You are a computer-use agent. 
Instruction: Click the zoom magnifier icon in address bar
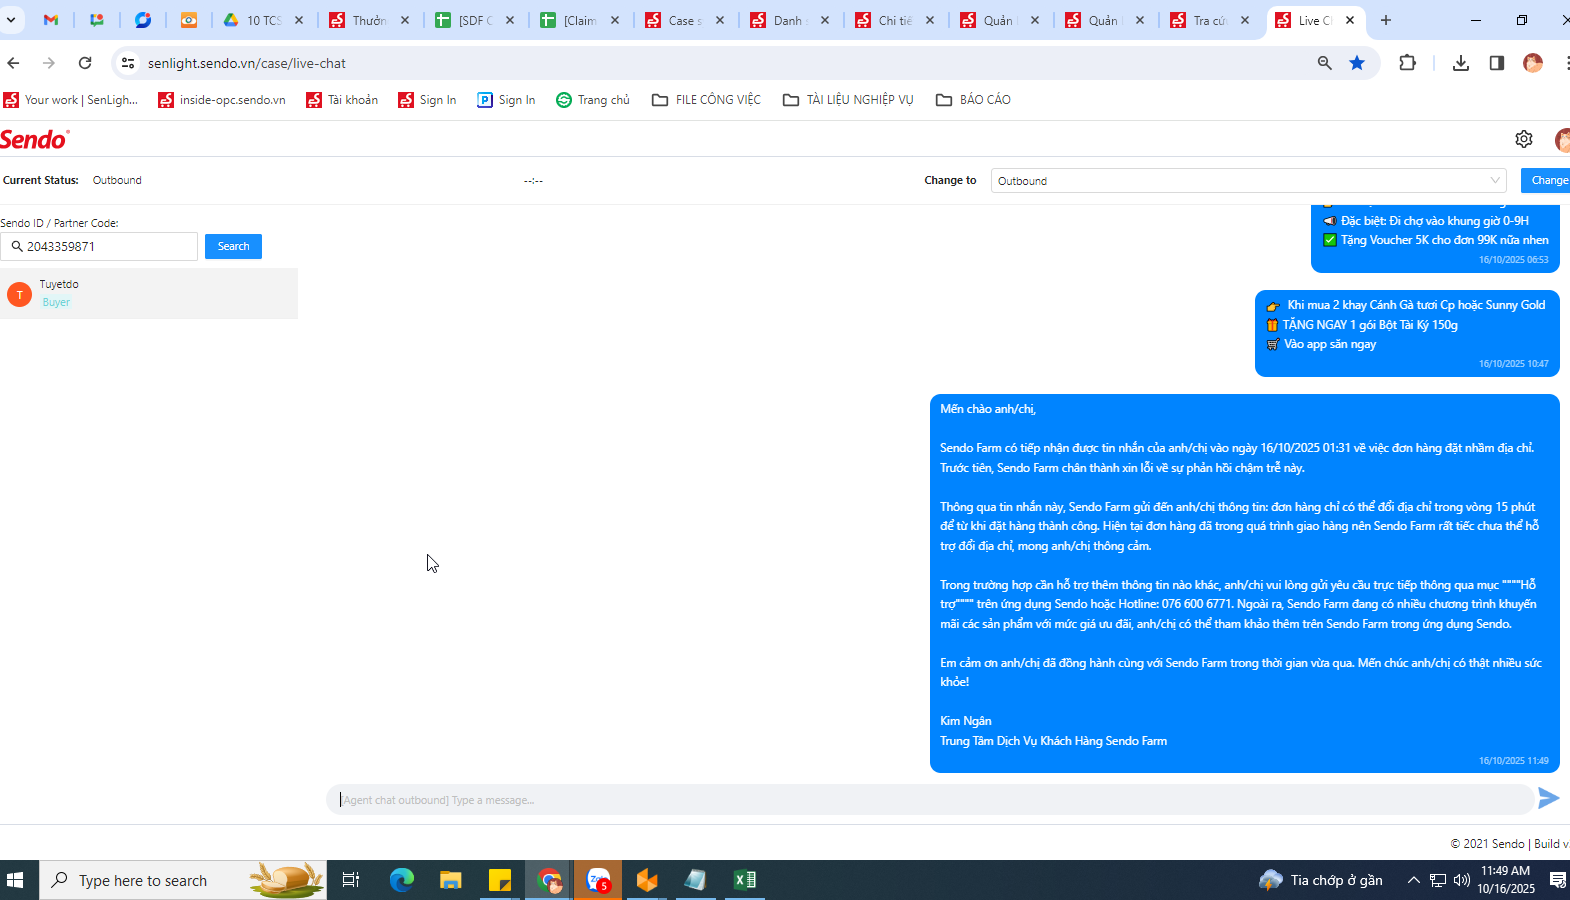[x=1325, y=63]
